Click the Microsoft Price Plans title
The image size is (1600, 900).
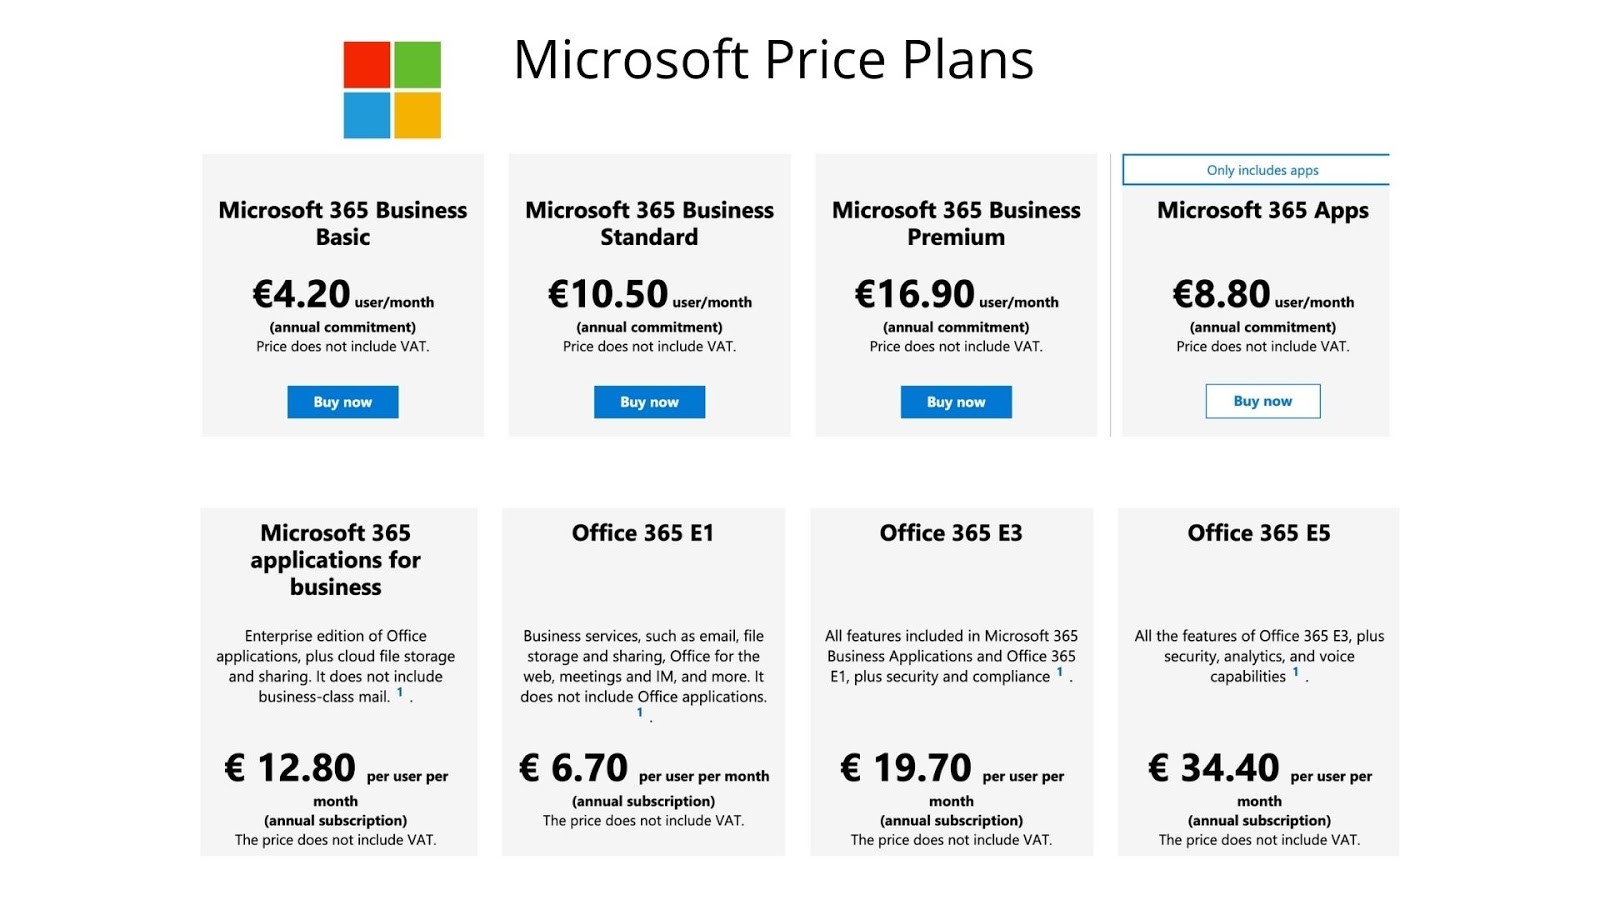pos(774,59)
